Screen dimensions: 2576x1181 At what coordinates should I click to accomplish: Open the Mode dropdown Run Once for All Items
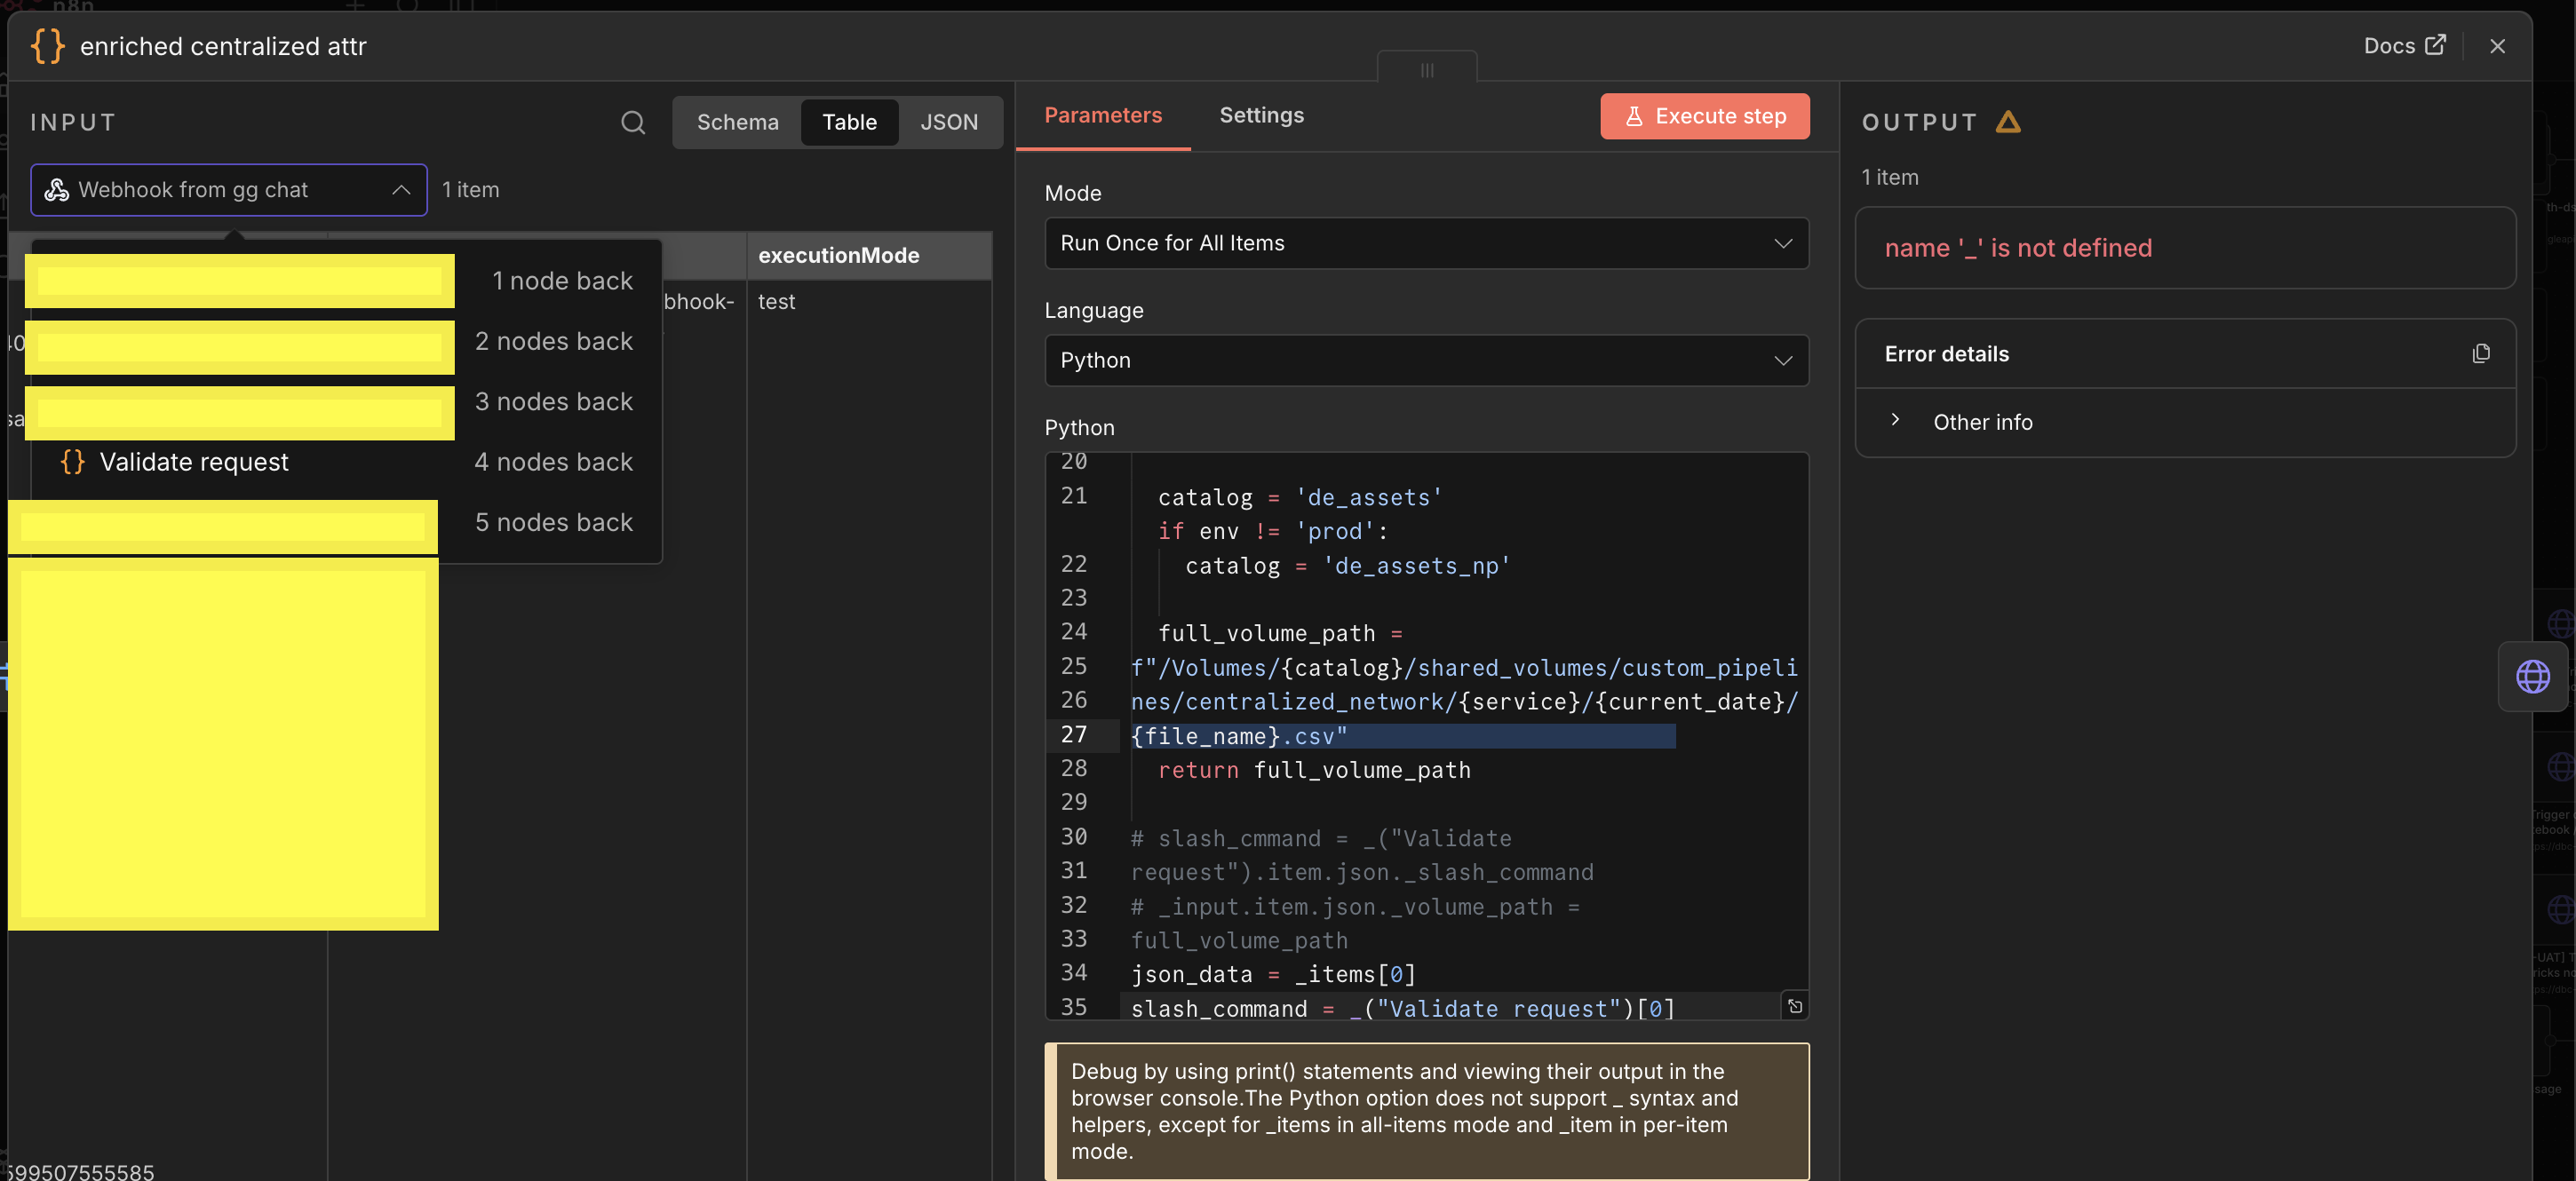point(1425,243)
